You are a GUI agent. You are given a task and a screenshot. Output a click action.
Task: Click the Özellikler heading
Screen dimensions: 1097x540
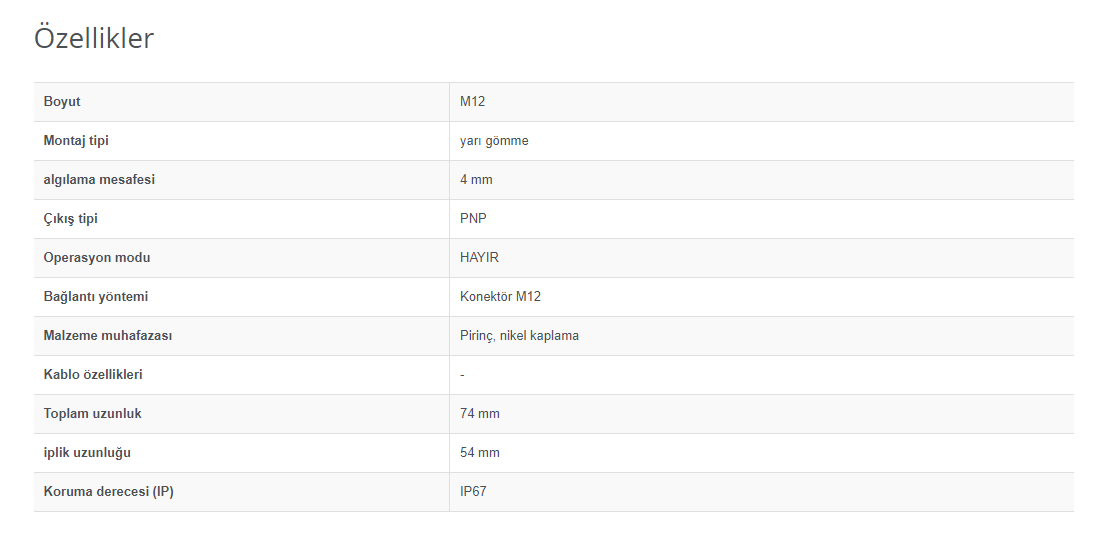(x=94, y=39)
